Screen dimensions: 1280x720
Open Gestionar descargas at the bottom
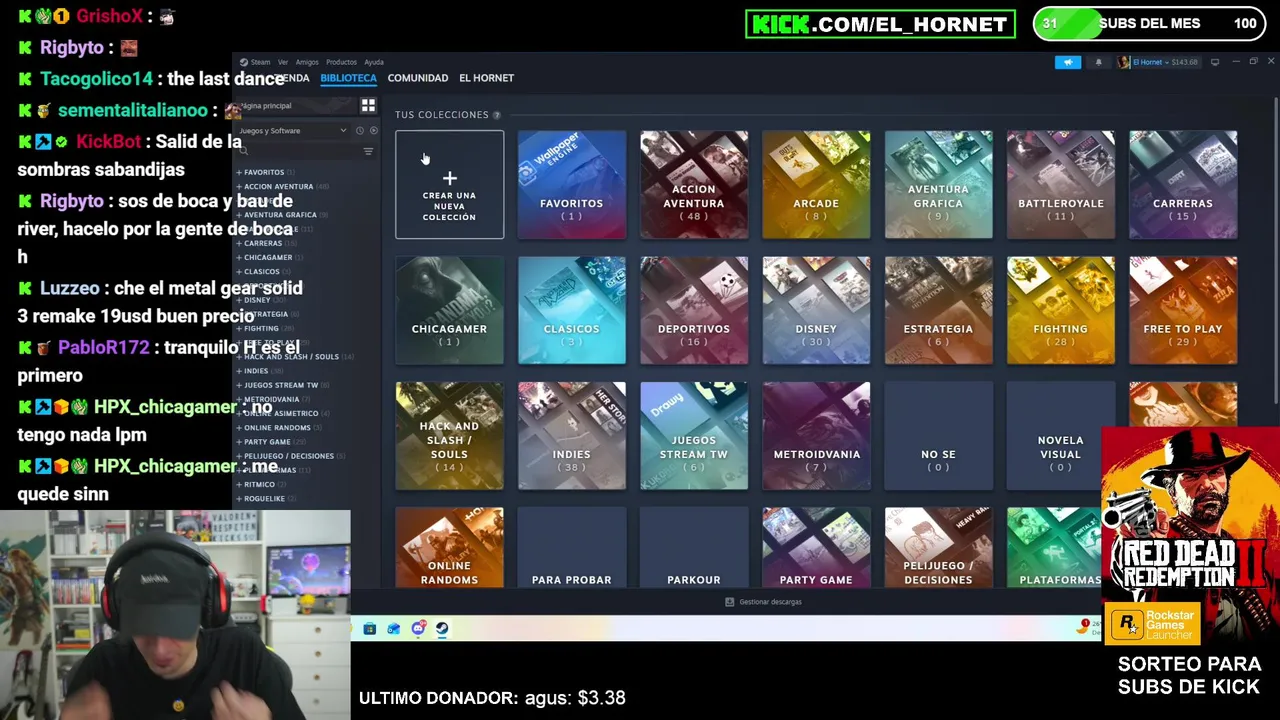pyautogui.click(x=764, y=602)
